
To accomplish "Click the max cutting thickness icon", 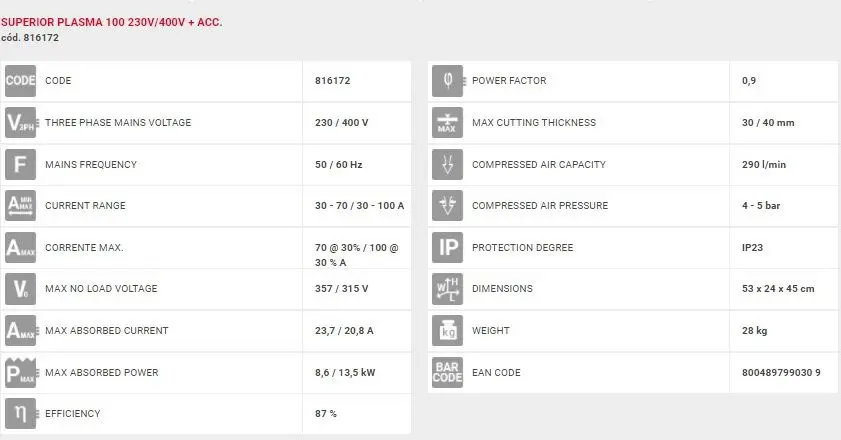I will 447,123.
